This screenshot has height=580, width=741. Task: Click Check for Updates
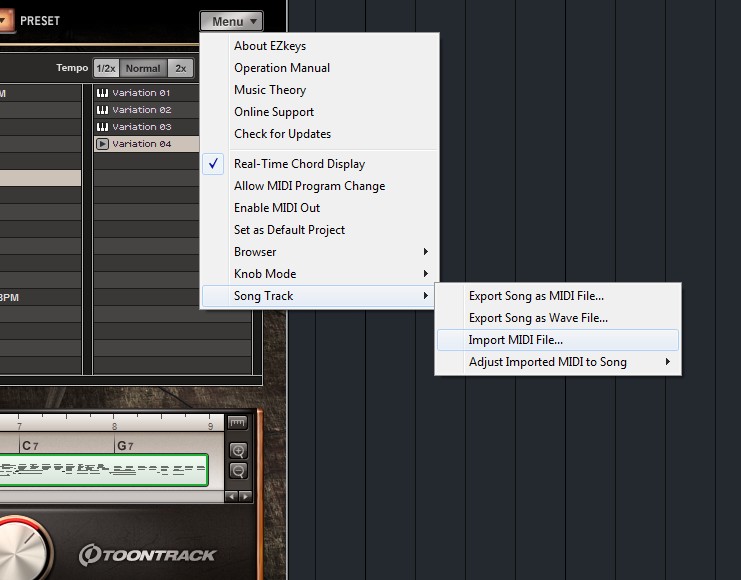tap(319, 134)
